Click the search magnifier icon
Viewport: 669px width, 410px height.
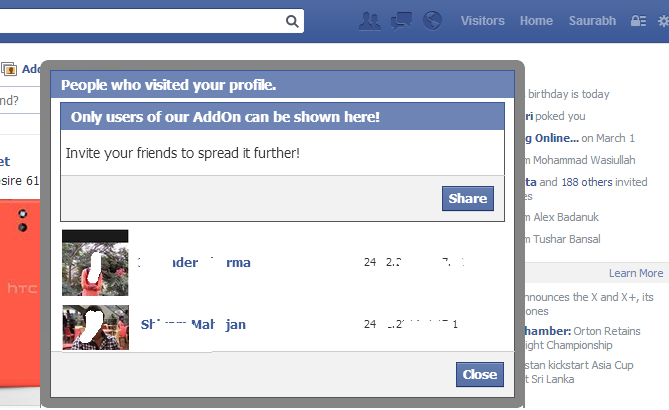[292, 21]
